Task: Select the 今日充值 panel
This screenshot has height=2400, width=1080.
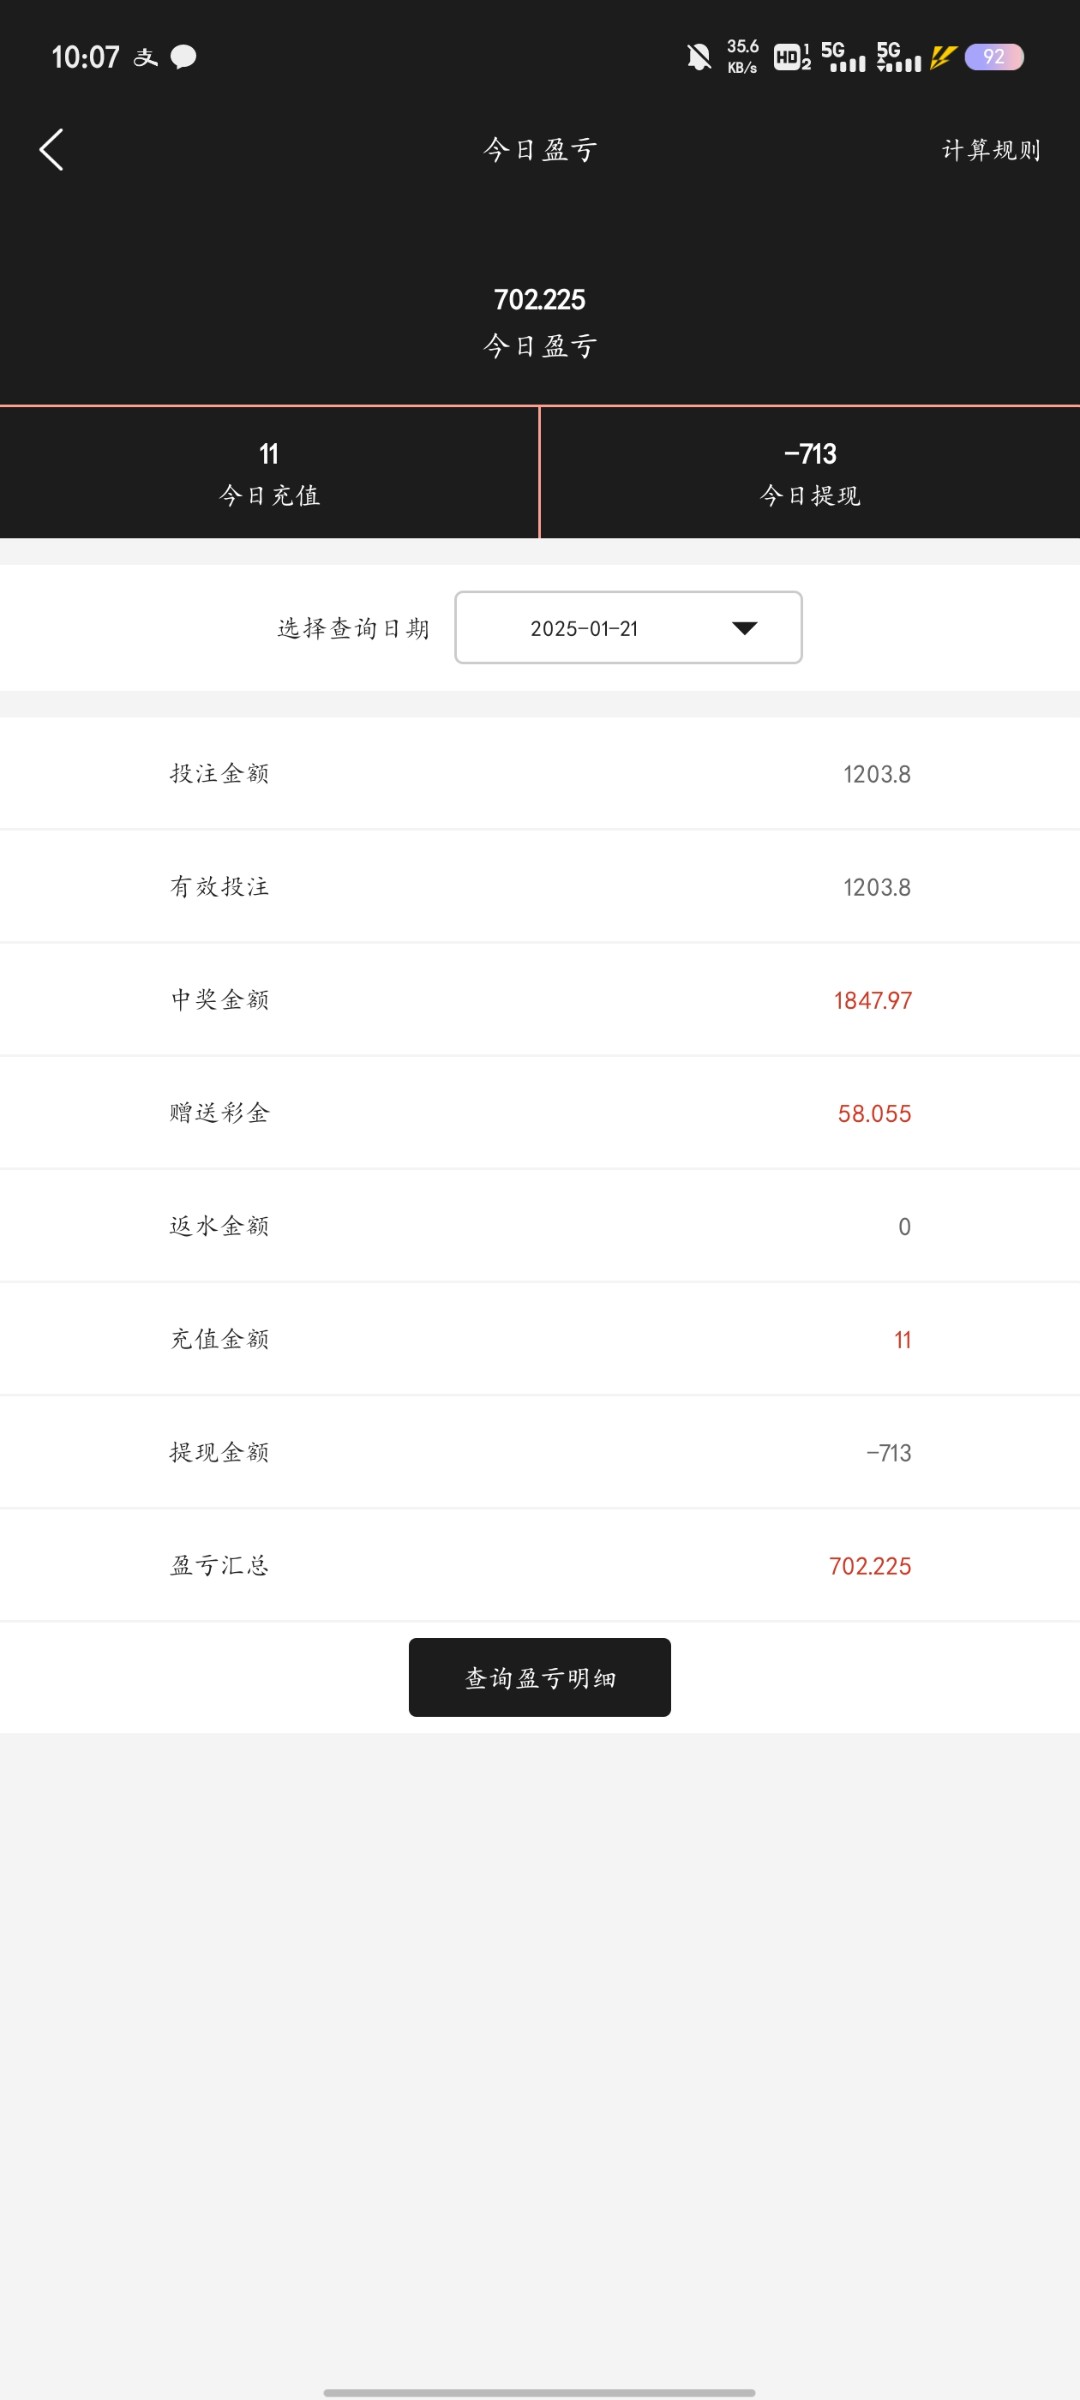Action: (269, 473)
